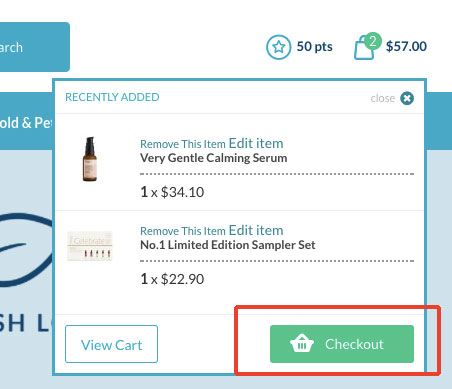
Task: Remove the Very Gentle Calming Serum item
Action: pos(183,144)
